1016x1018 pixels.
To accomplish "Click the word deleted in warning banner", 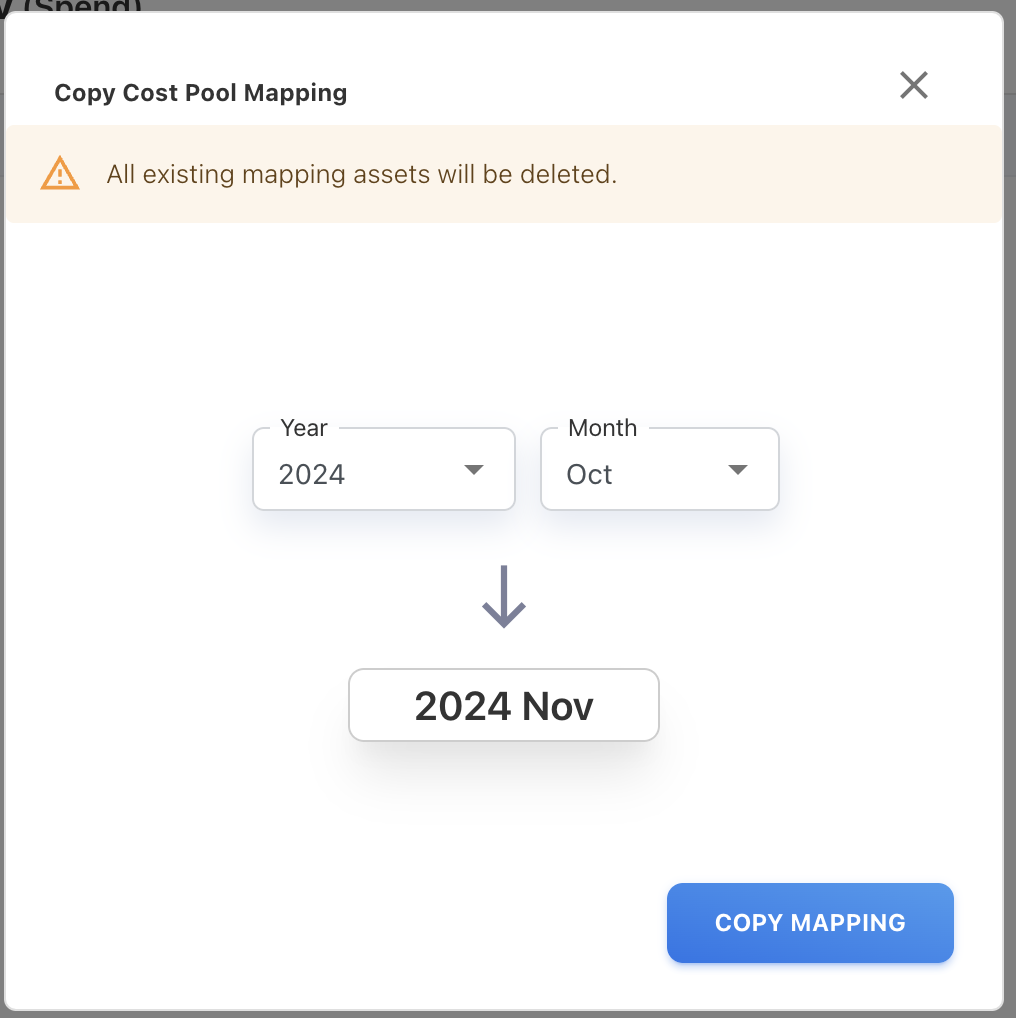I will [573, 174].
